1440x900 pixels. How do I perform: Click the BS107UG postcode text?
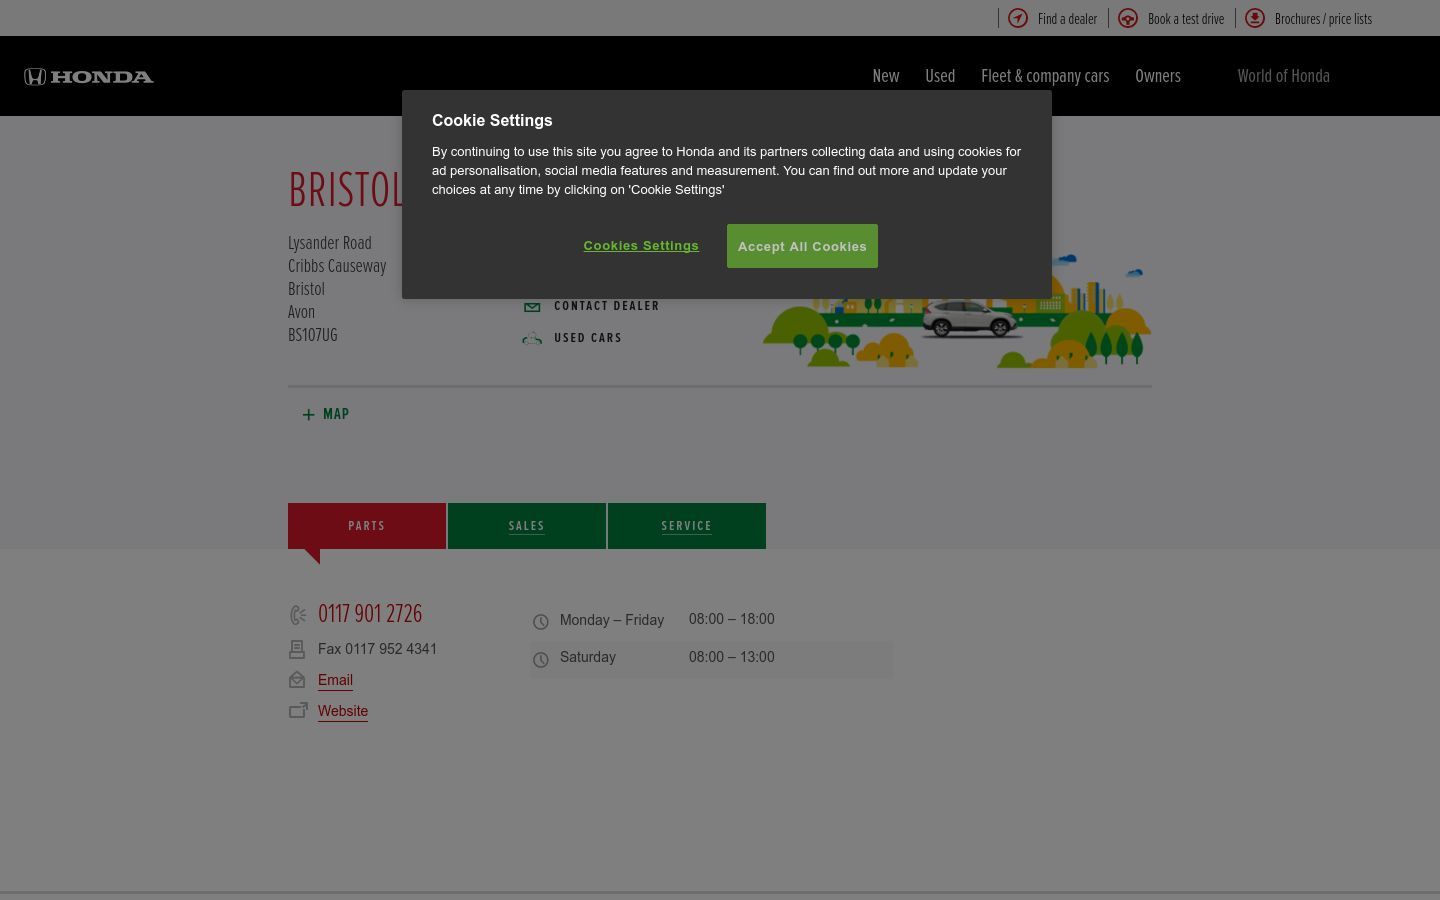pyautogui.click(x=313, y=335)
